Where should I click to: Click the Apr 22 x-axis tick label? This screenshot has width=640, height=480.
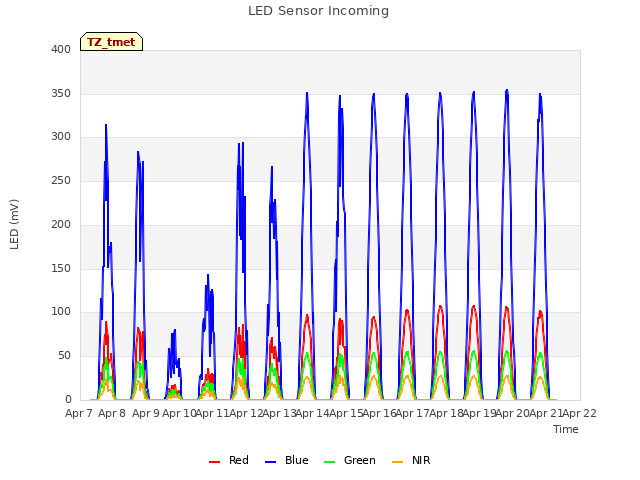click(x=580, y=413)
